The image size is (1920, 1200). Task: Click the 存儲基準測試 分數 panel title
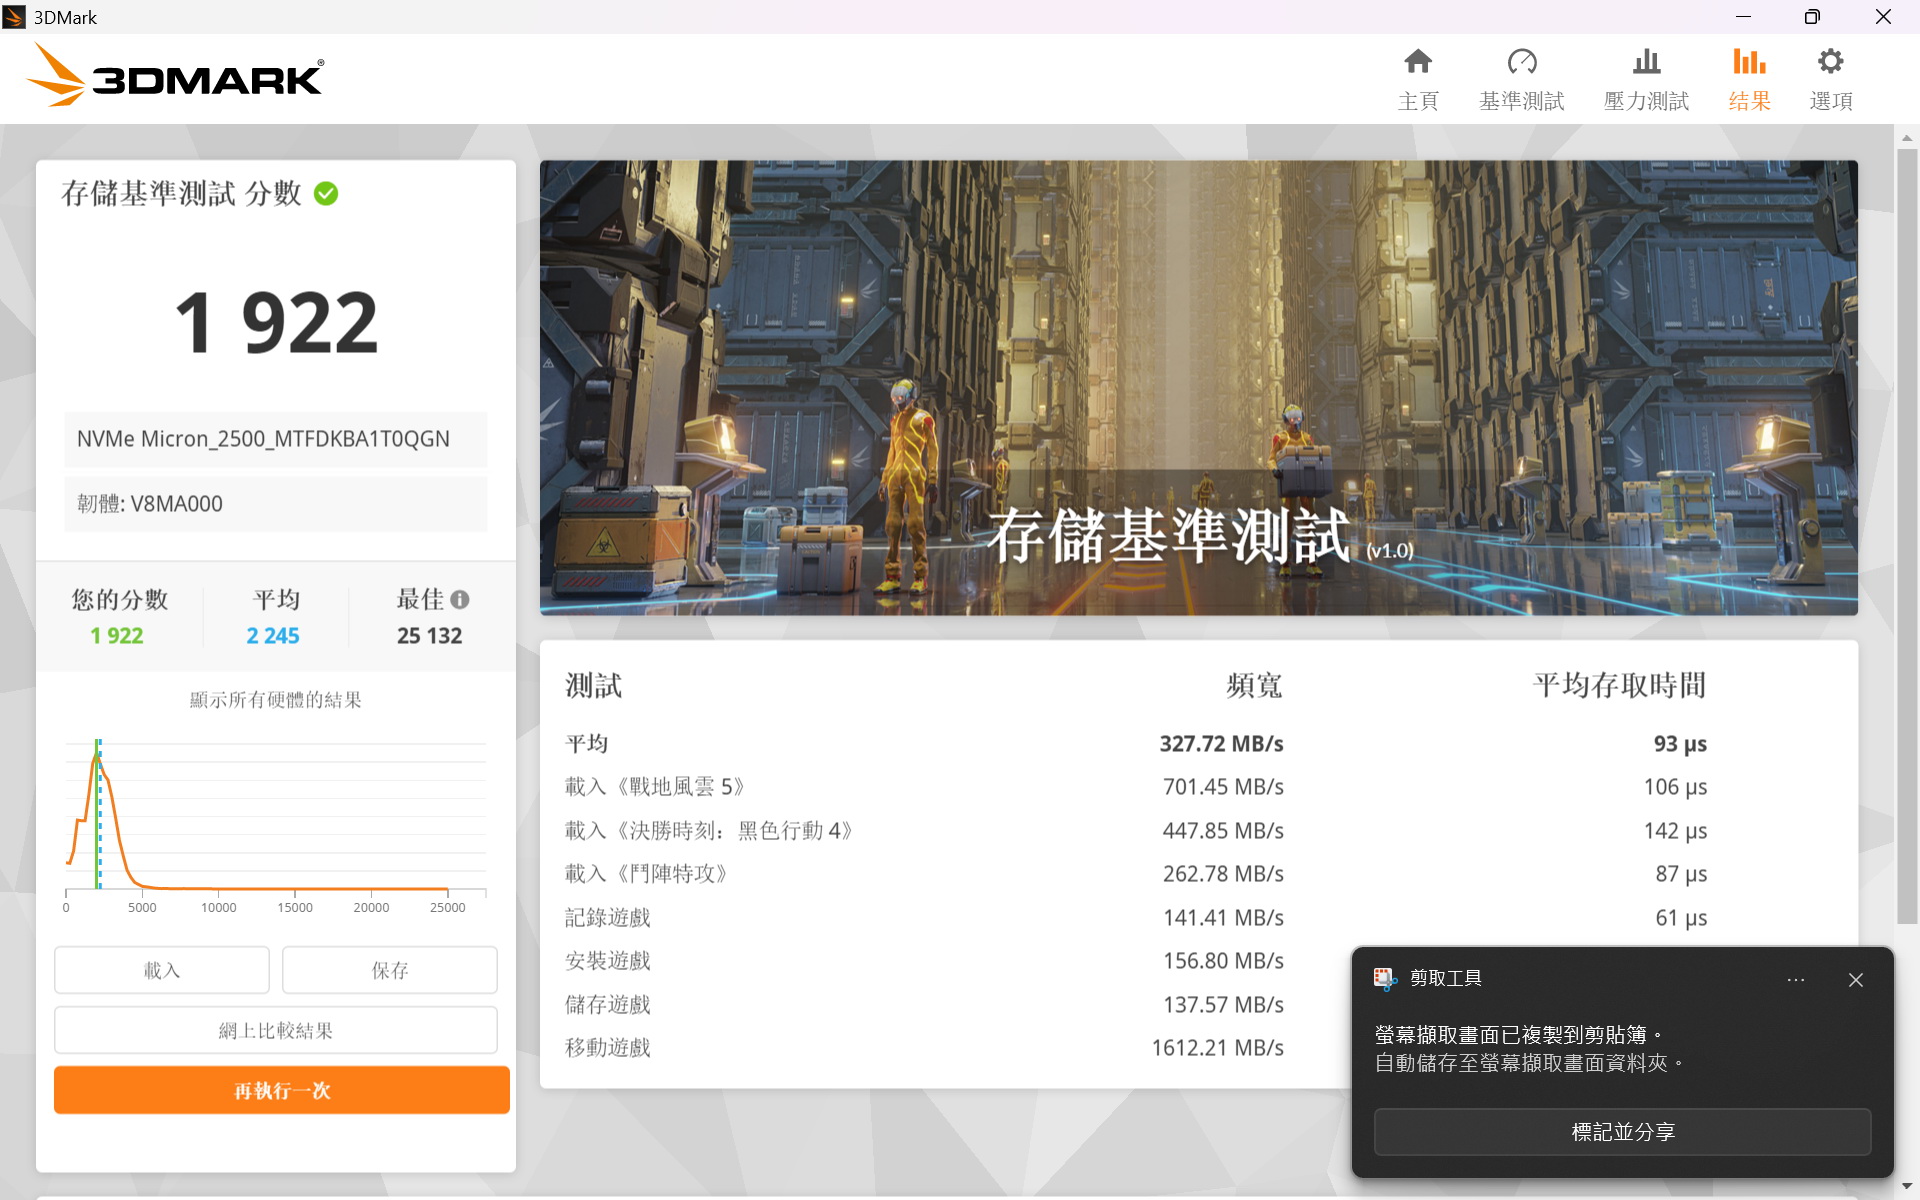point(181,193)
